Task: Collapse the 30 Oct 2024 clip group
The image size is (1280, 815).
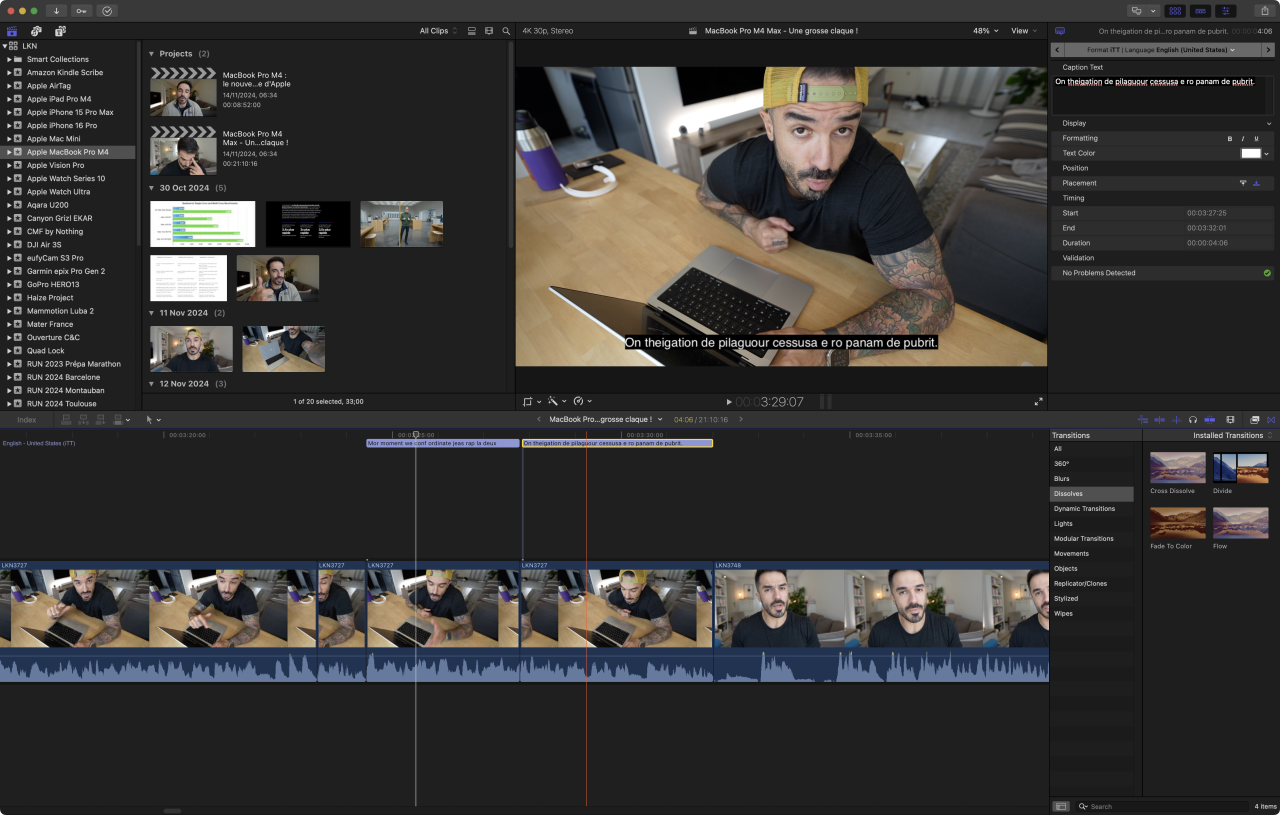Action: coord(151,188)
